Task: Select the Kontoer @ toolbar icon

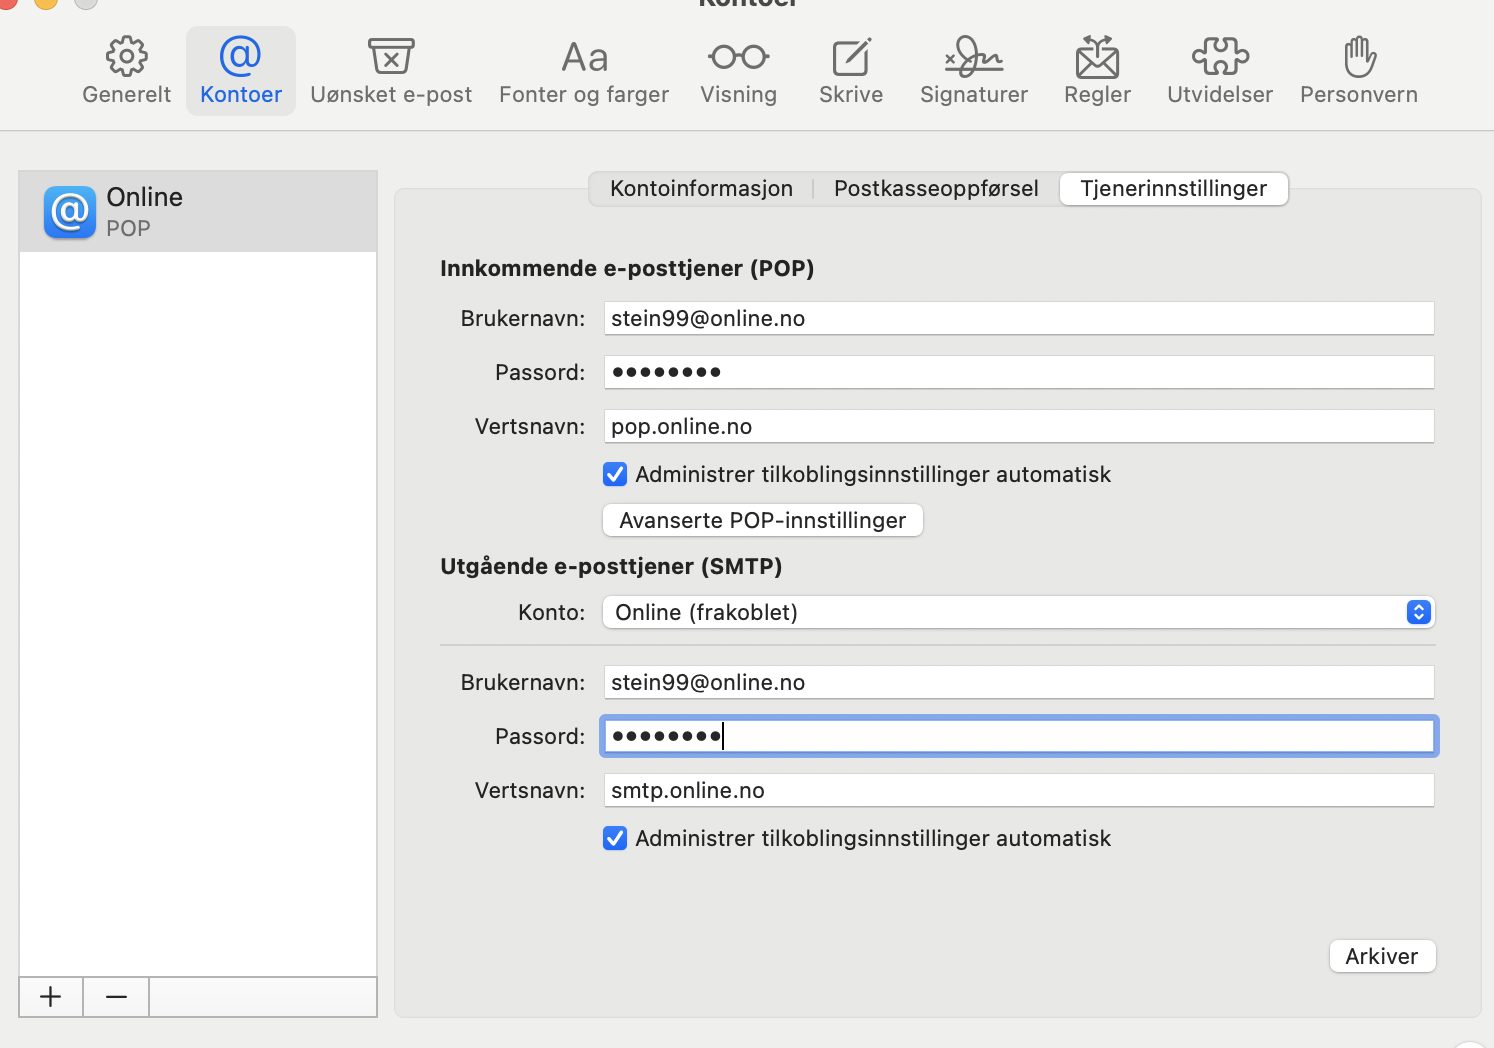Action: (x=240, y=71)
